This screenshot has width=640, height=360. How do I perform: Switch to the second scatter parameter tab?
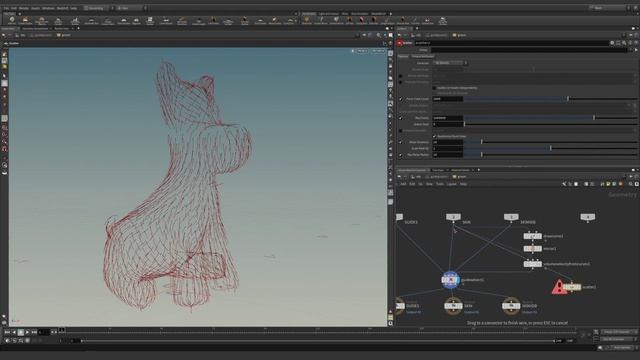pos(422,56)
